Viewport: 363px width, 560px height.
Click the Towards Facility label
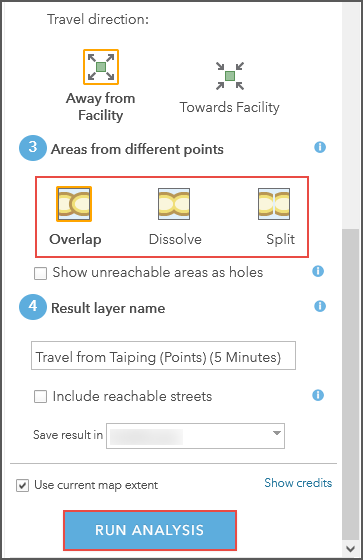(229, 108)
